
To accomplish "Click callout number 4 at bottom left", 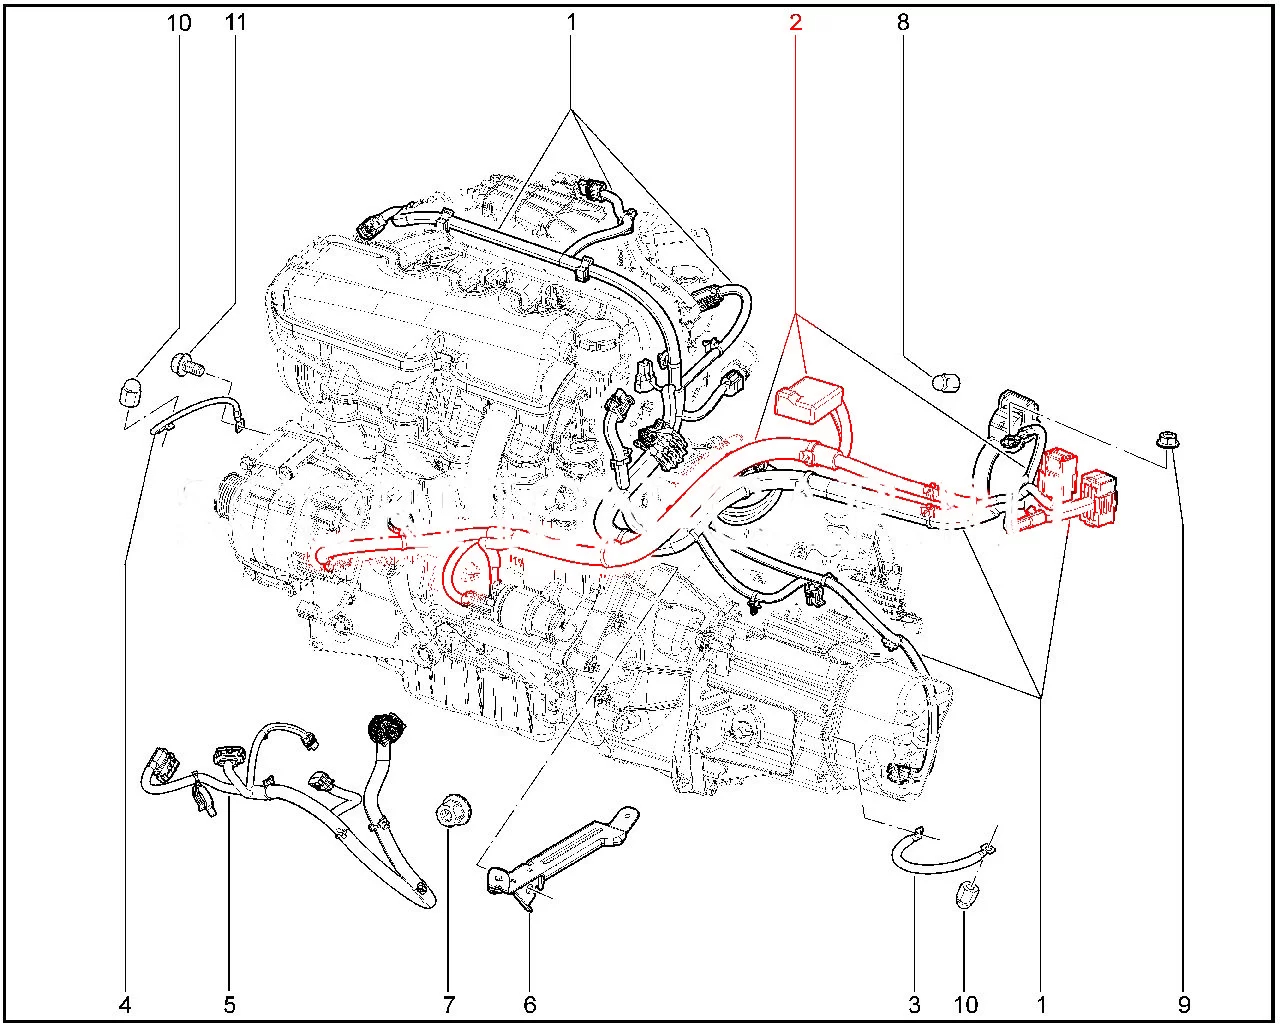I will tap(125, 1003).
